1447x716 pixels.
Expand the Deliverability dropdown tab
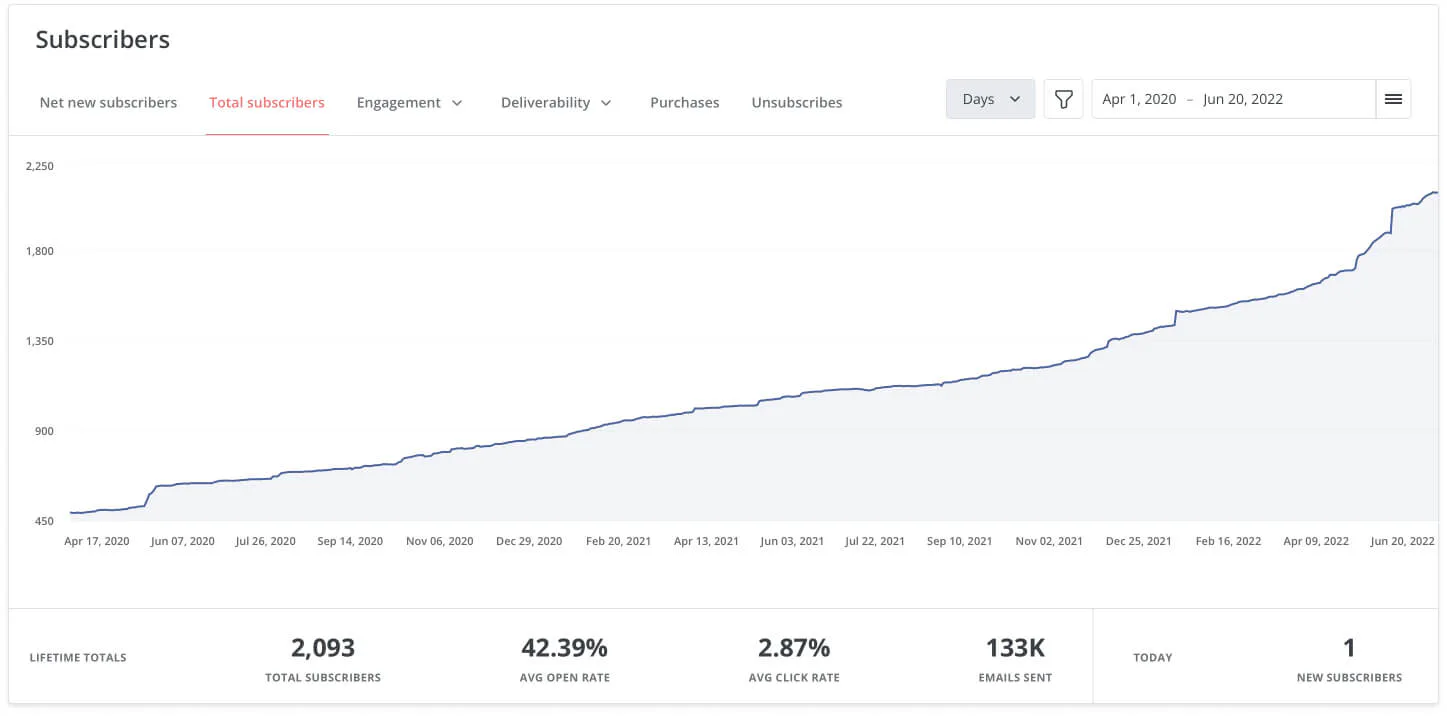coord(556,102)
